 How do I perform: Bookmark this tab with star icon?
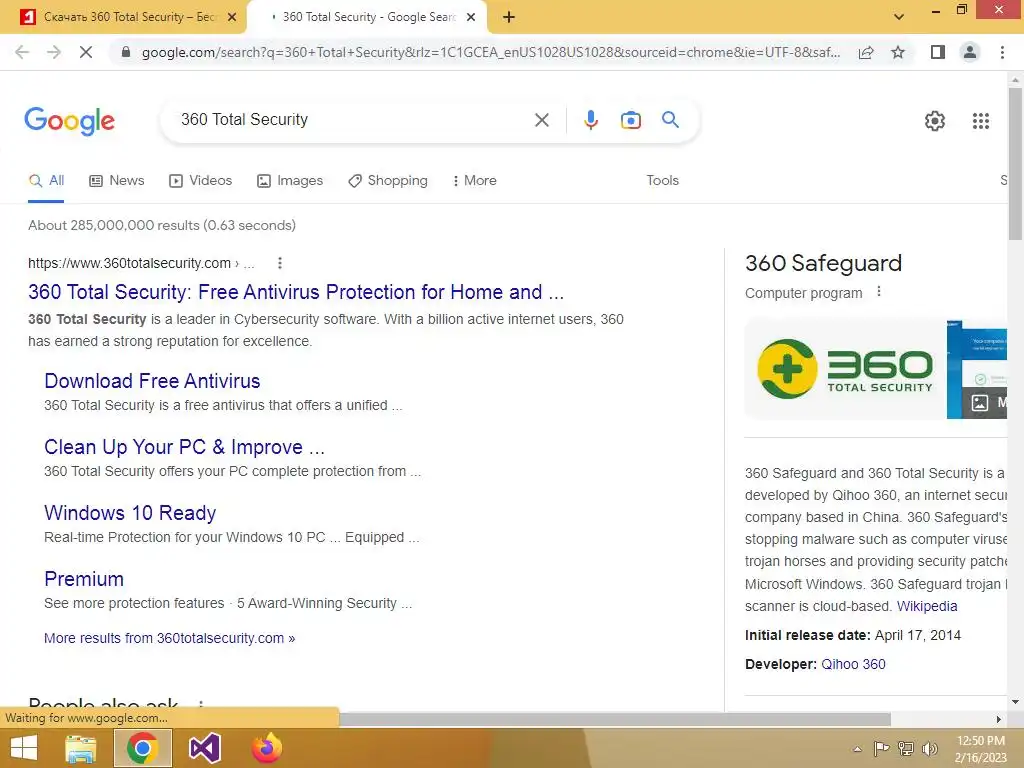click(898, 52)
